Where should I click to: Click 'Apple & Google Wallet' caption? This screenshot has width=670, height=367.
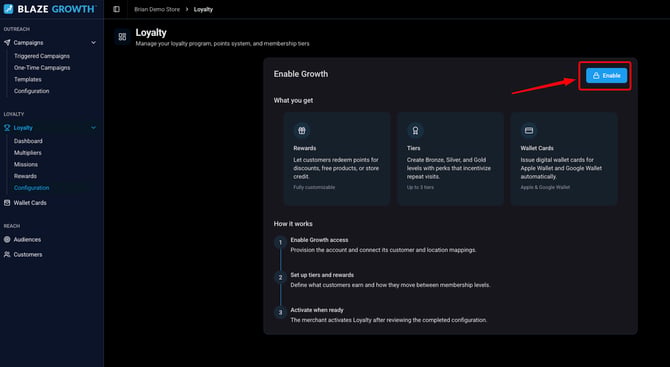pyautogui.click(x=545, y=188)
